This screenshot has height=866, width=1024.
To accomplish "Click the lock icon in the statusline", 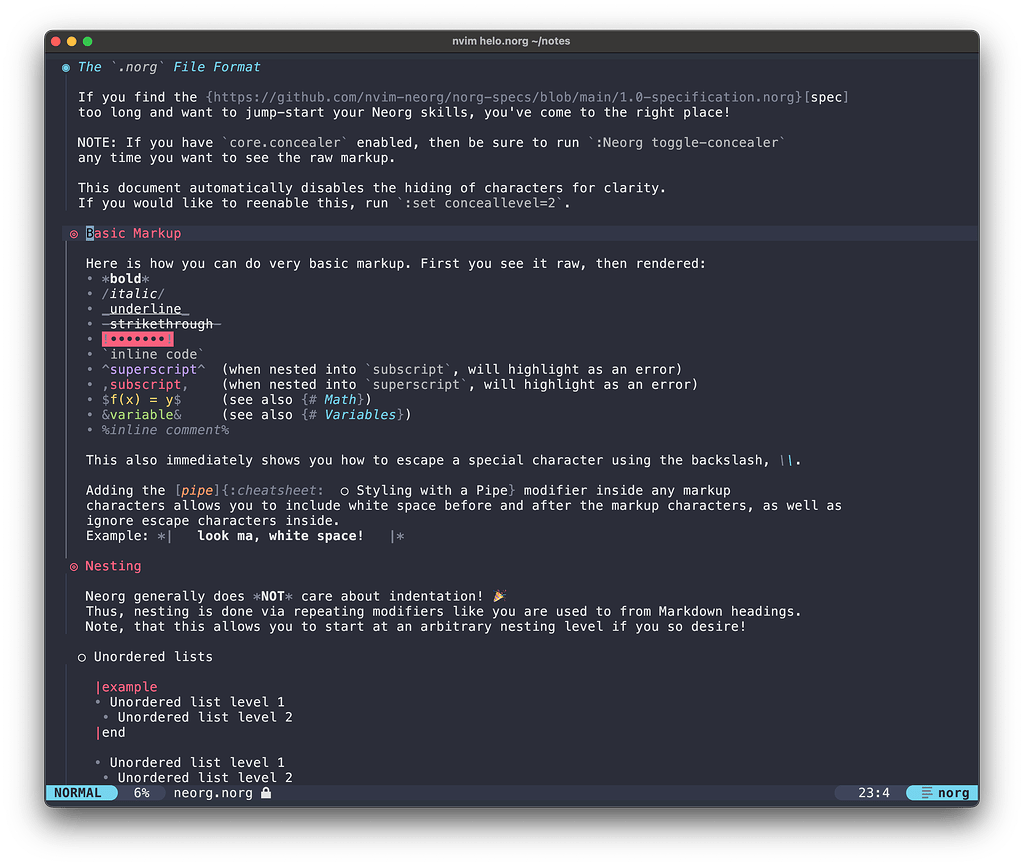I will click(264, 792).
